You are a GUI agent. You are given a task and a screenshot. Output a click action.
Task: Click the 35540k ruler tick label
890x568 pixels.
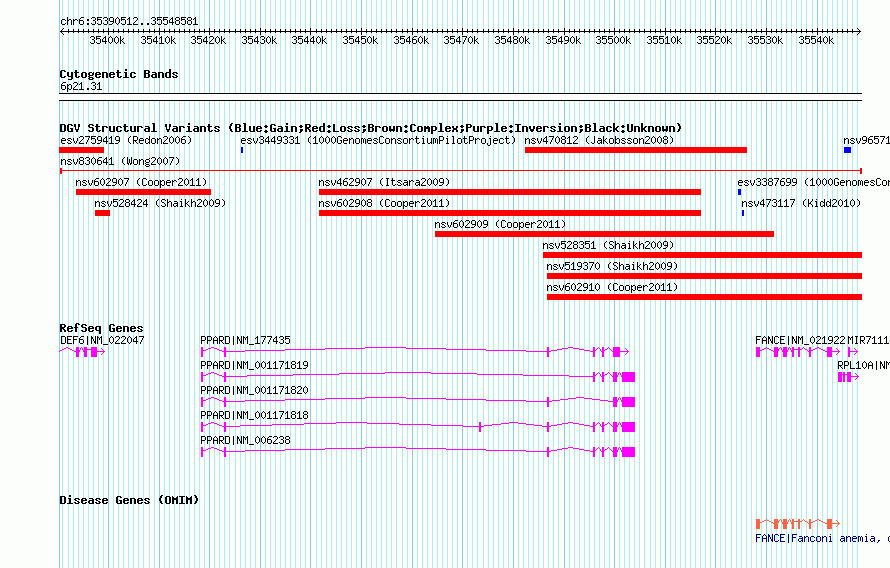[816, 40]
